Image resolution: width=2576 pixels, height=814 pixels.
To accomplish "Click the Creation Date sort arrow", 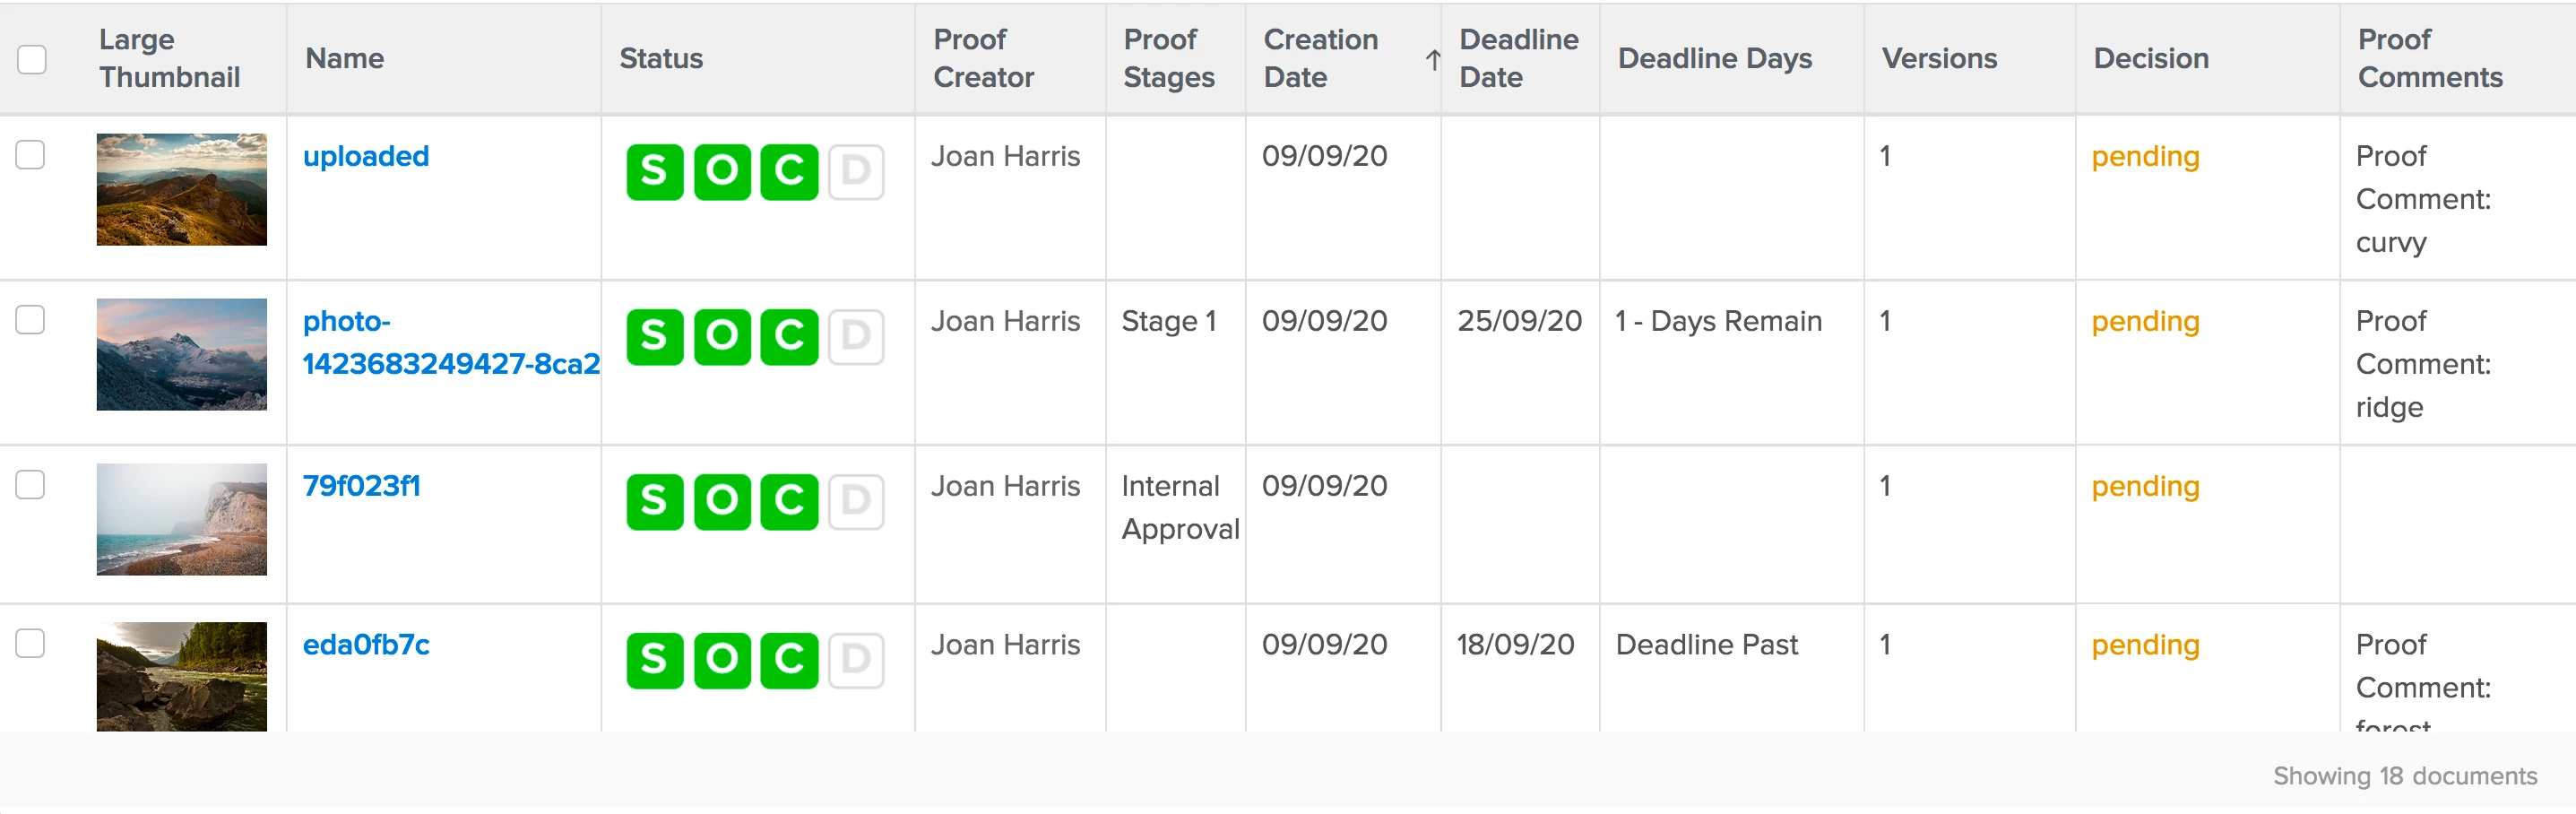I will pyautogui.click(x=1432, y=60).
